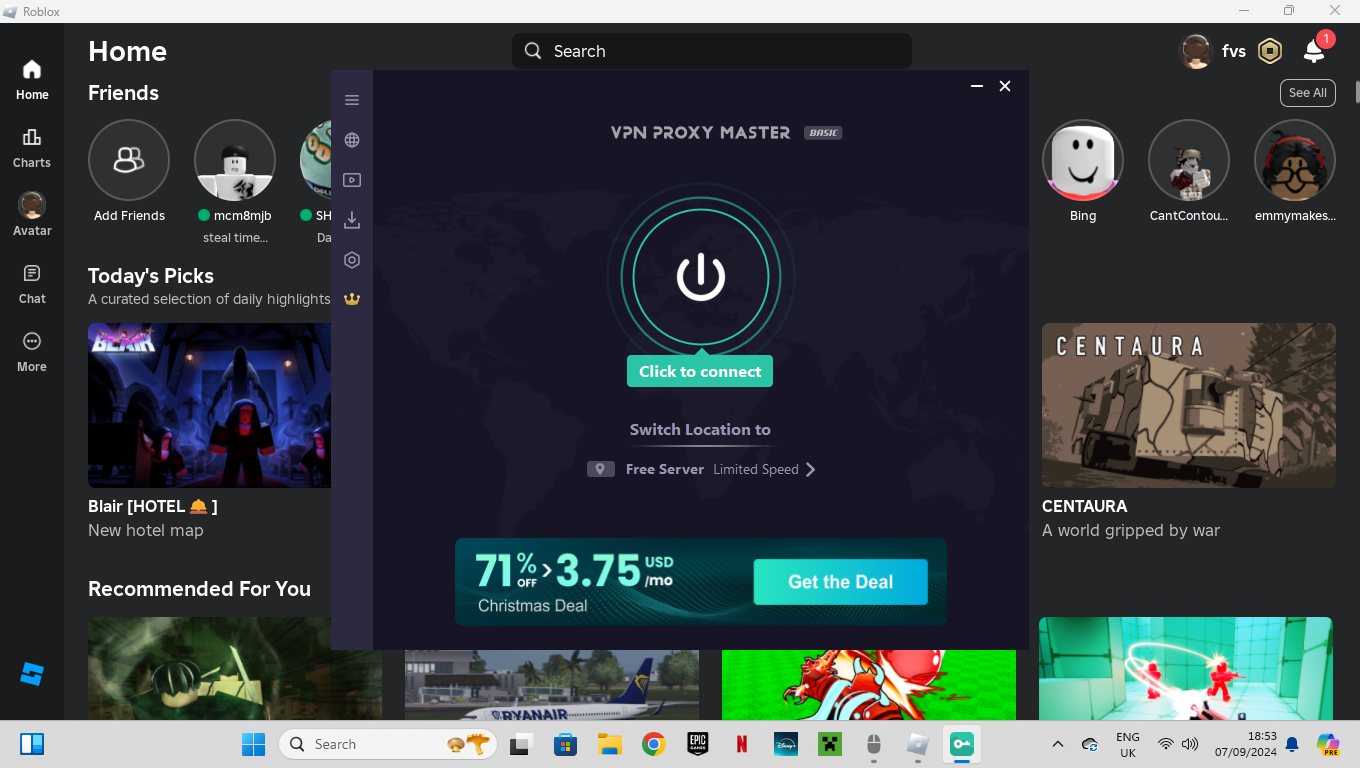Open the volume speaker tray icon
The width and height of the screenshot is (1360, 768).
1189,744
